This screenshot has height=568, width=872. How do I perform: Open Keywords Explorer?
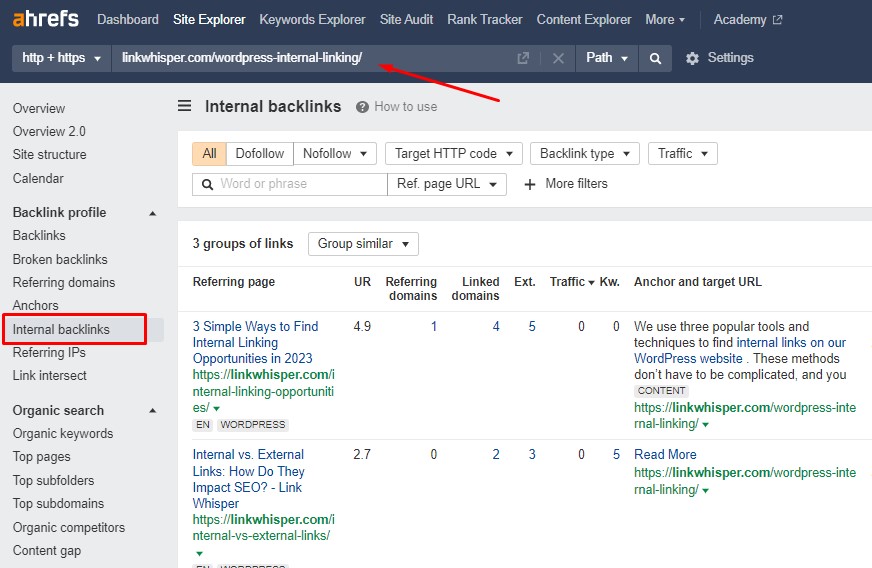point(312,19)
